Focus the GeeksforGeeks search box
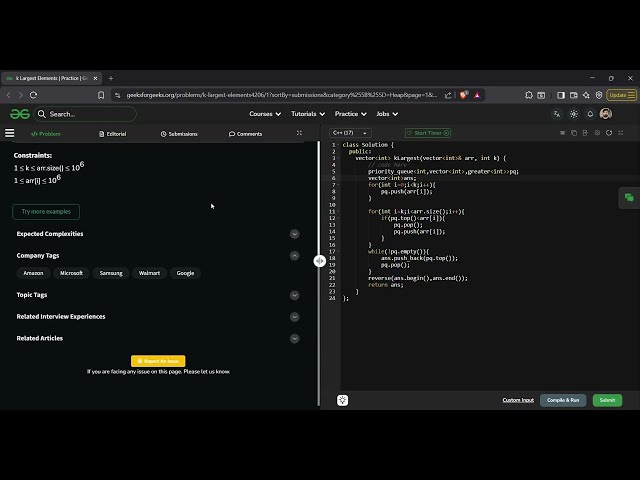The width and height of the screenshot is (640, 480). click(86, 114)
